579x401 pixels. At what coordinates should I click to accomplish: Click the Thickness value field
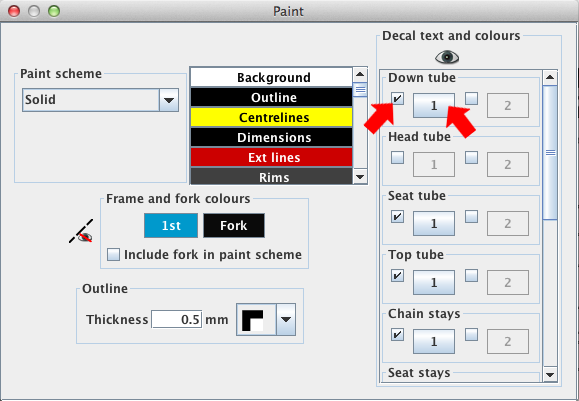[177, 319]
